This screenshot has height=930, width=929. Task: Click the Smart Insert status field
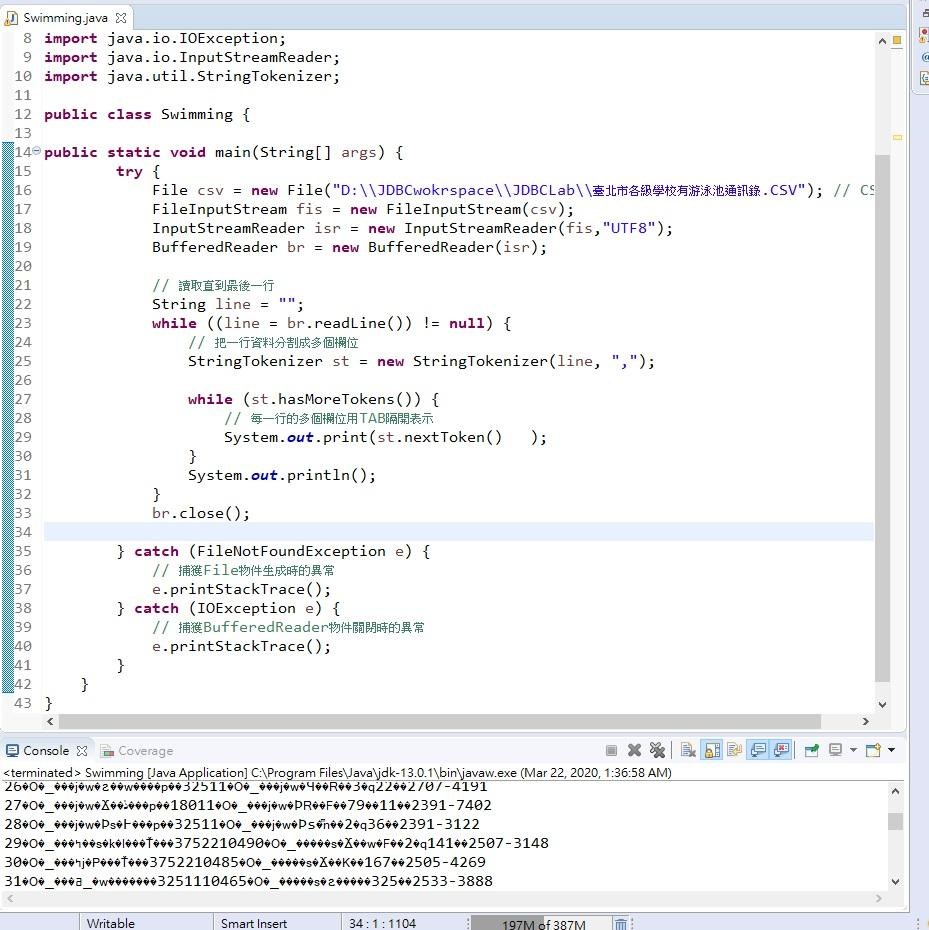254,923
